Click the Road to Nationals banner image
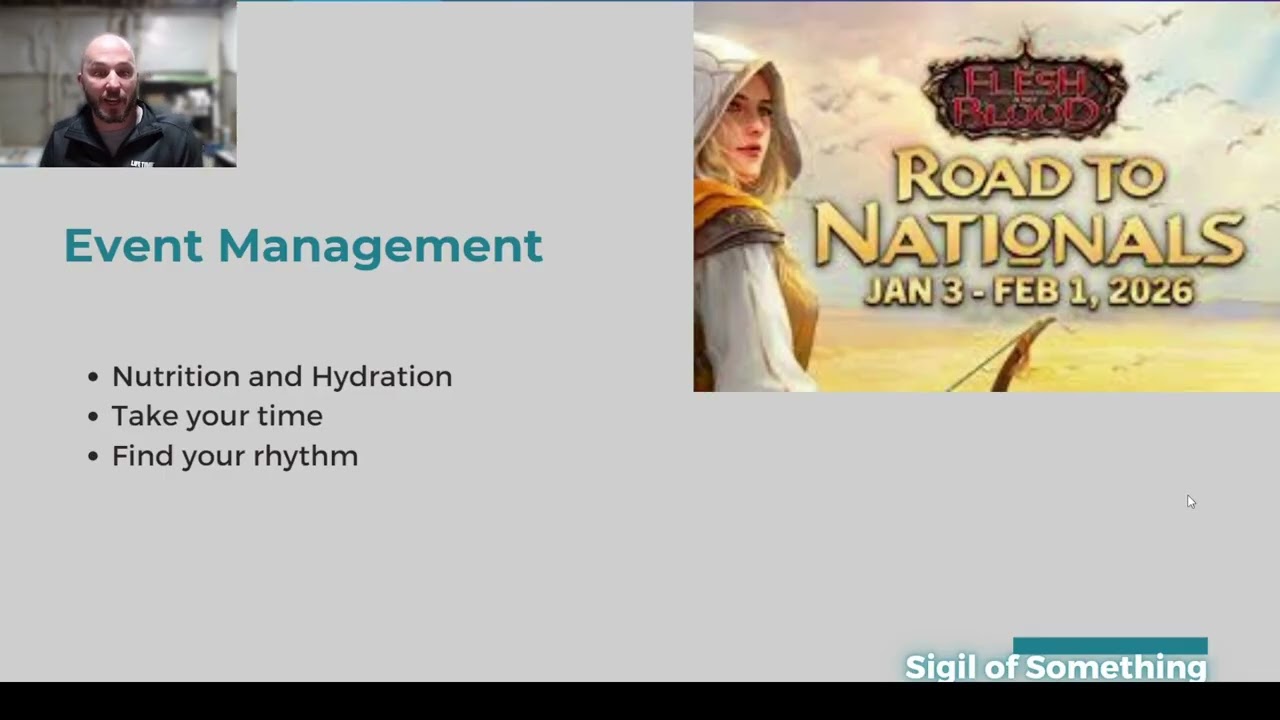 click(x=986, y=197)
